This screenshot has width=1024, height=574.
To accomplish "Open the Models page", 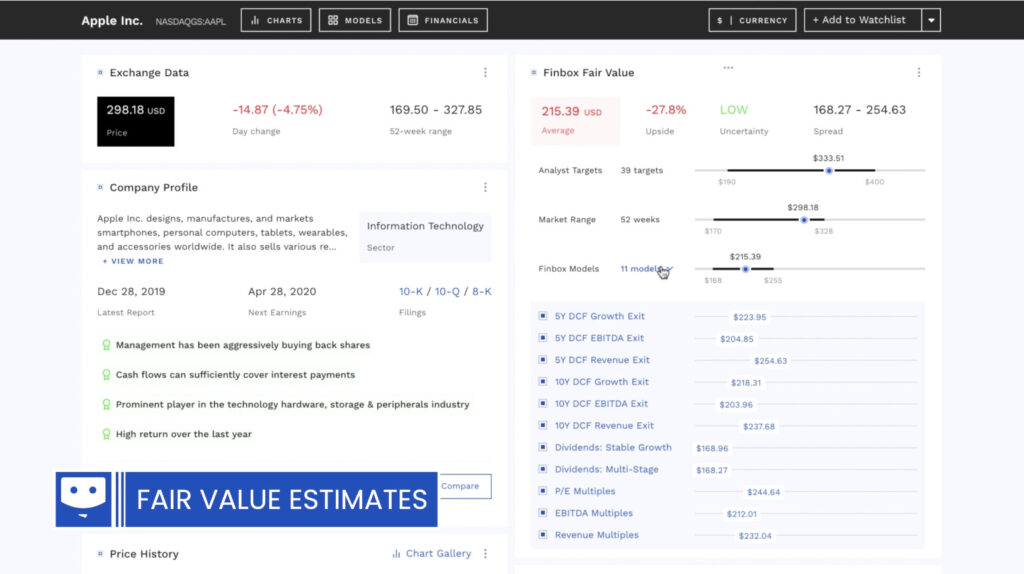I will click(355, 20).
